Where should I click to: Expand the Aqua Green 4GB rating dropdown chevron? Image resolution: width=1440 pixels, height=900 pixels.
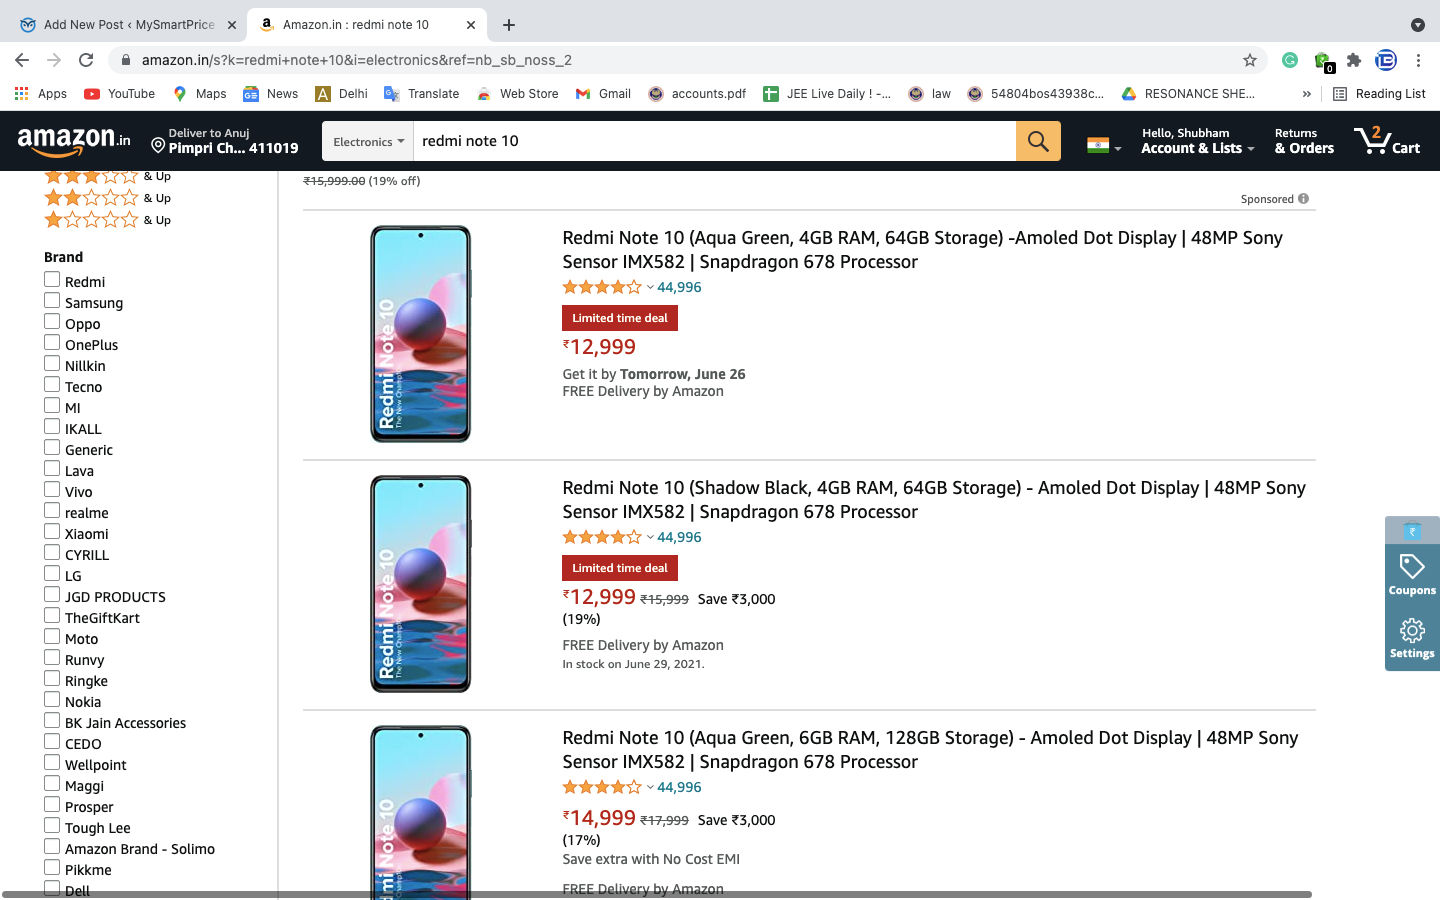tap(650, 288)
